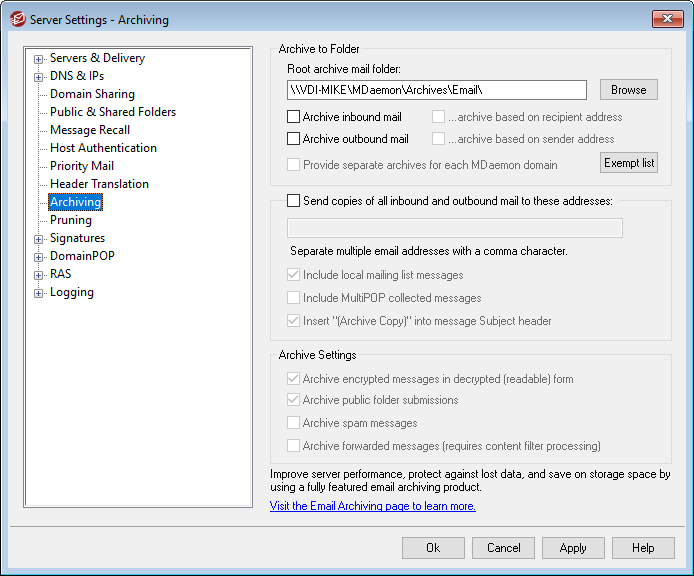Select Pruning in the settings tree

tap(71, 220)
